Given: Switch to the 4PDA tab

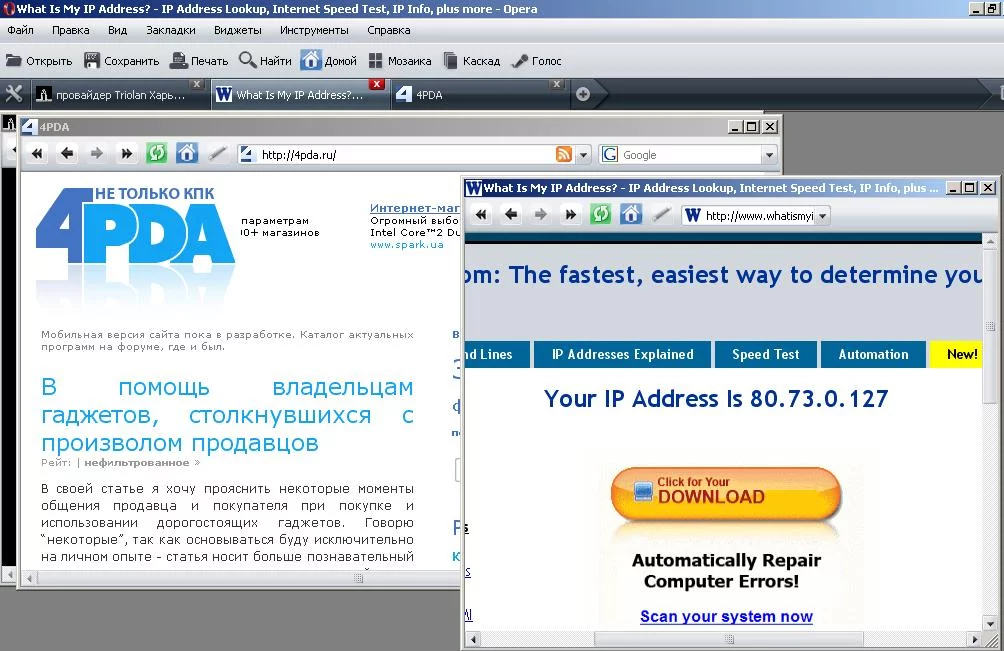Looking at the screenshot, I should click(x=479, y=95).
